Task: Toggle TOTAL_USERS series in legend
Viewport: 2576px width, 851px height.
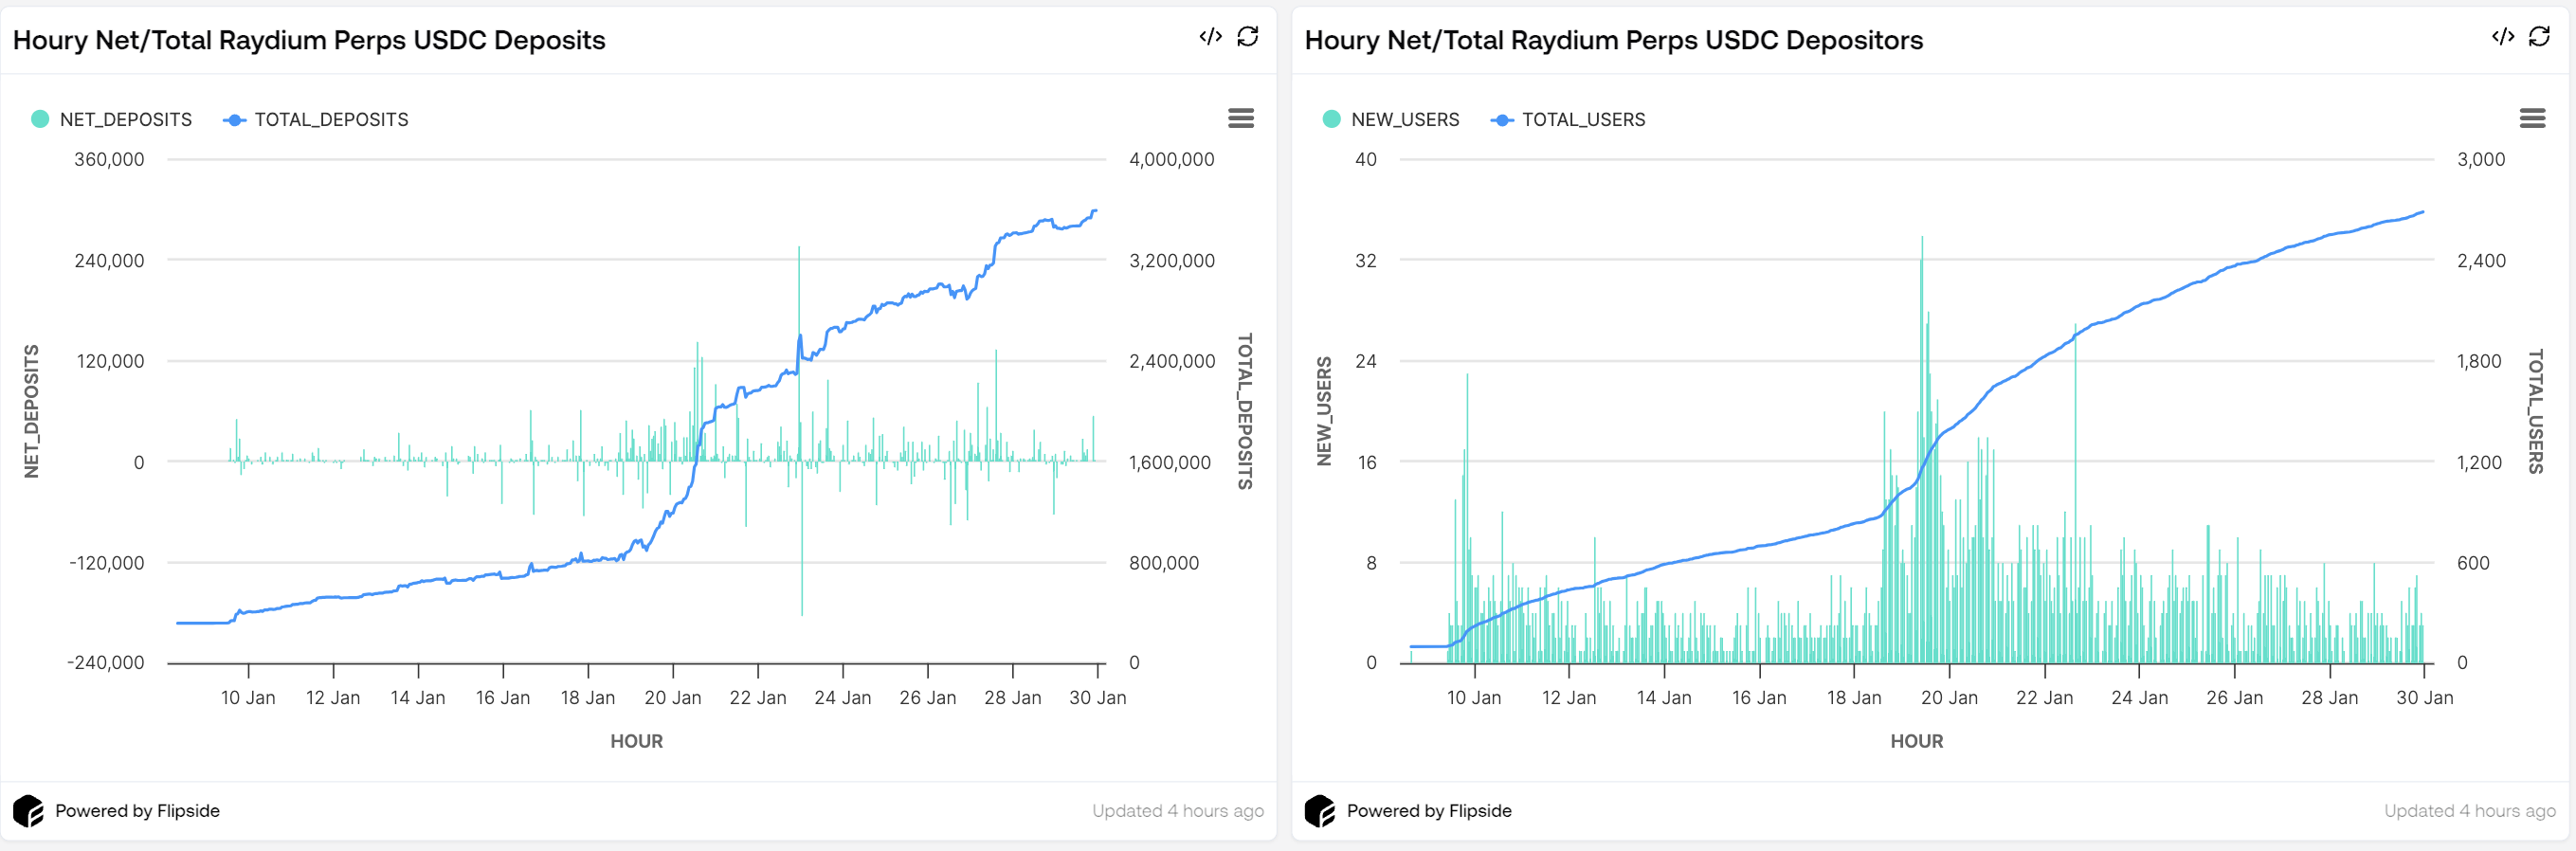Action: coord(1583,120)
